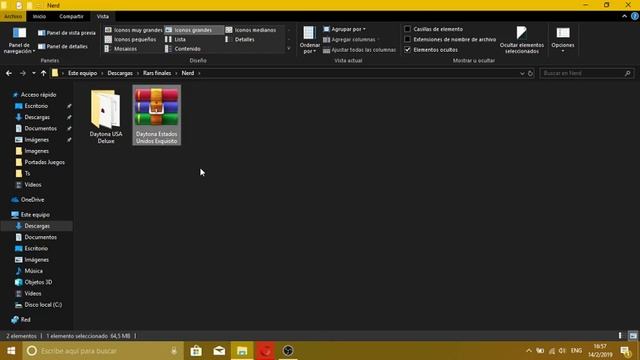Image resolution: width=640 pixels, height=360 pixels.
Task: Collapse the ribbon with the chevron
Action: pyautogui.click(x=624, y=16)
